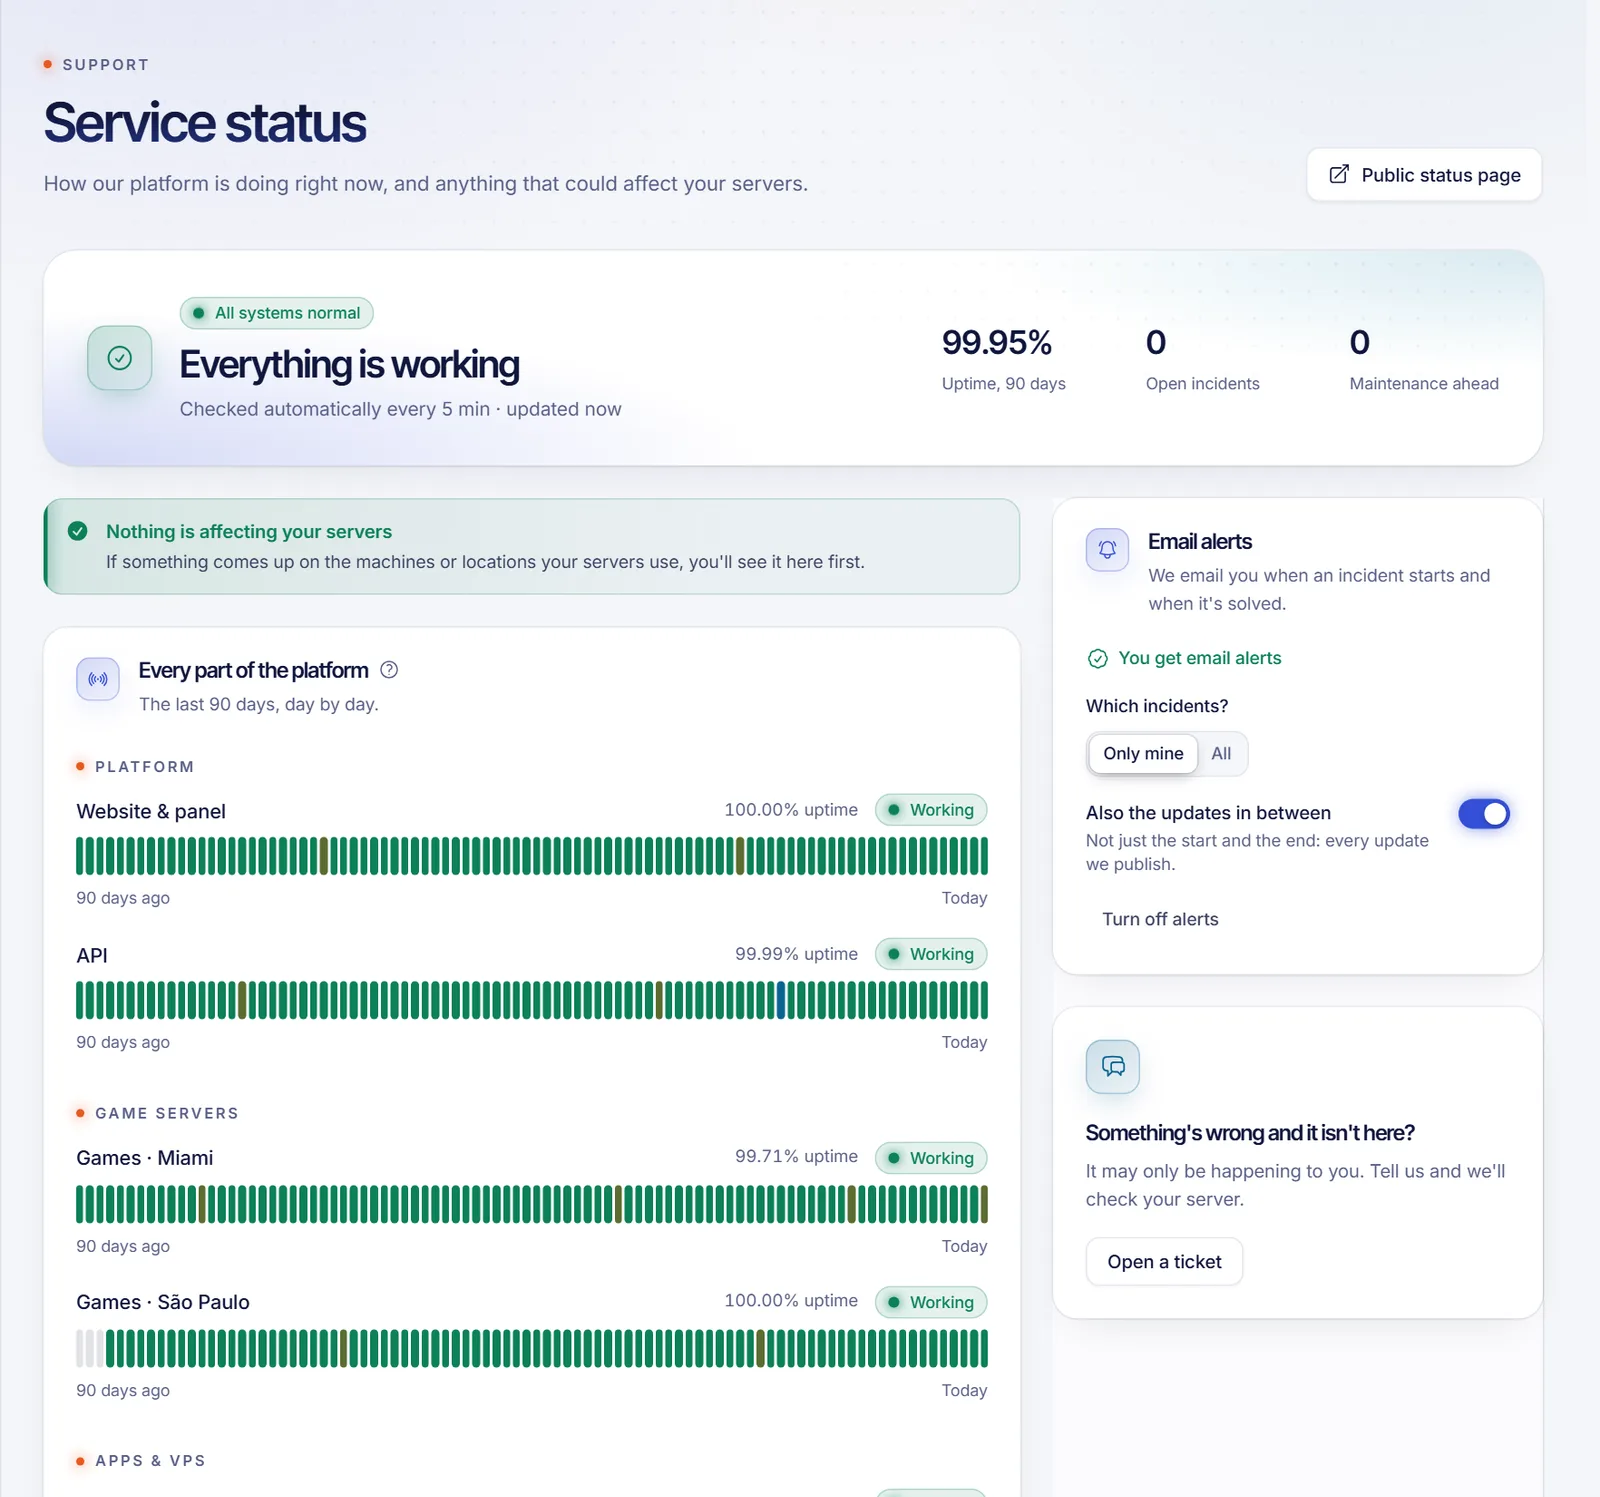Click the Working badge for Website & panel
Image resolution: width=1600 pixels, height=1497 pixels.
tap(931, 810)
